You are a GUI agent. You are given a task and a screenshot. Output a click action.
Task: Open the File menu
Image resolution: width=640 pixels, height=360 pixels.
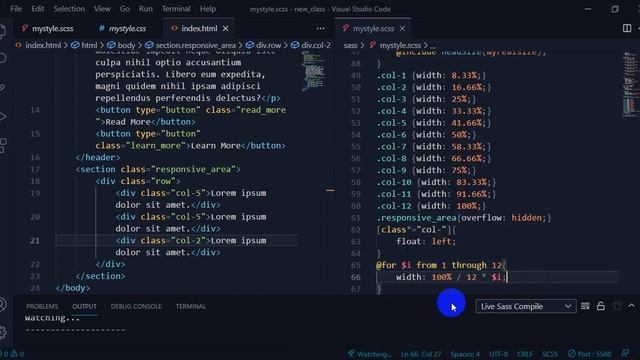pyautogui.click(x=16, y=9)
